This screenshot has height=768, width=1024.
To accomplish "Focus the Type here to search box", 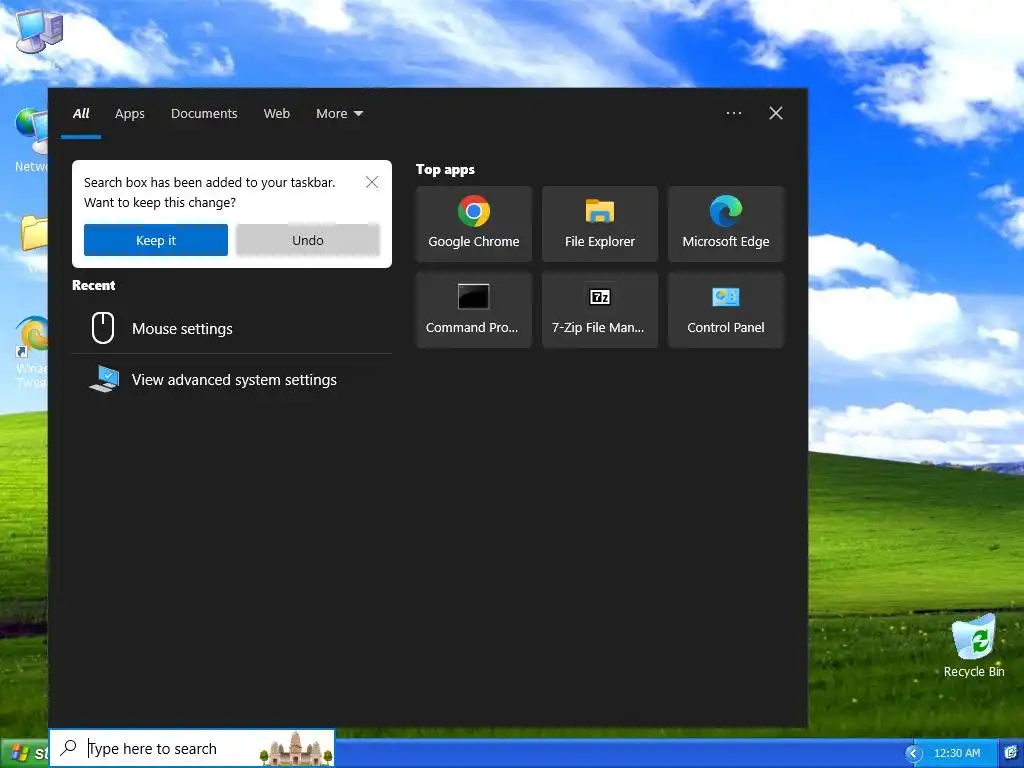I will 192,748.
